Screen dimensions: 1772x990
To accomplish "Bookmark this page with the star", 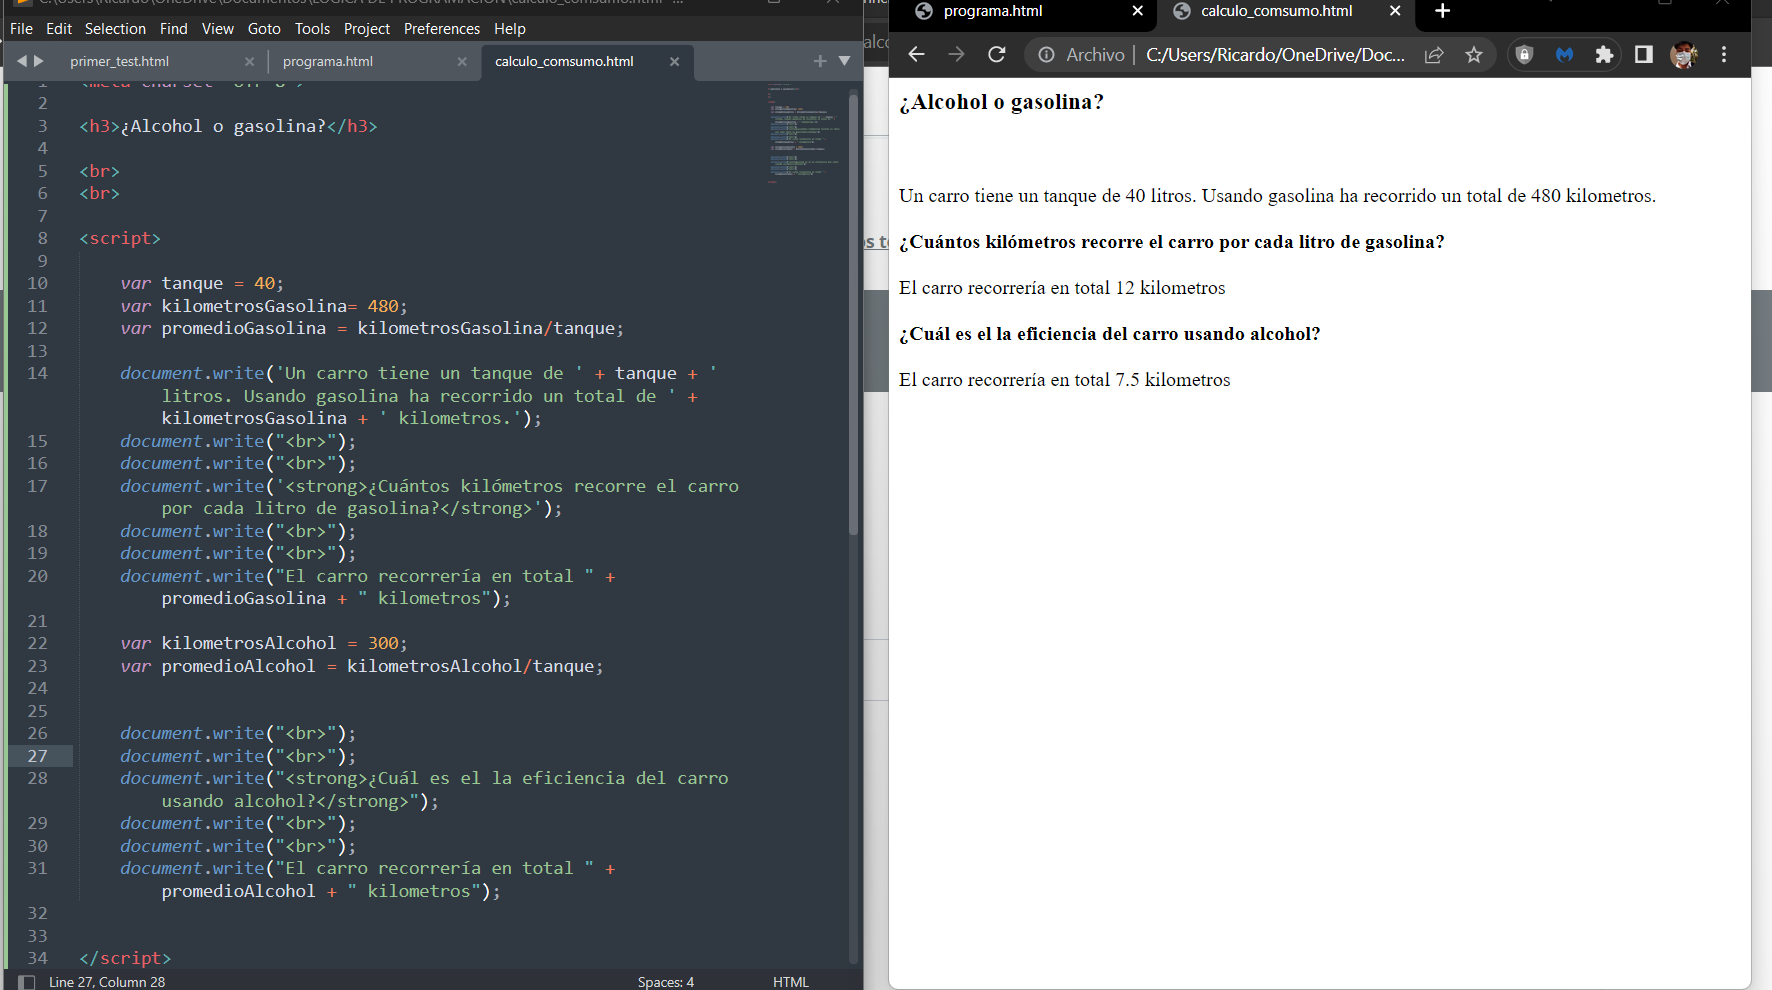I will (x=1474, y=55).
